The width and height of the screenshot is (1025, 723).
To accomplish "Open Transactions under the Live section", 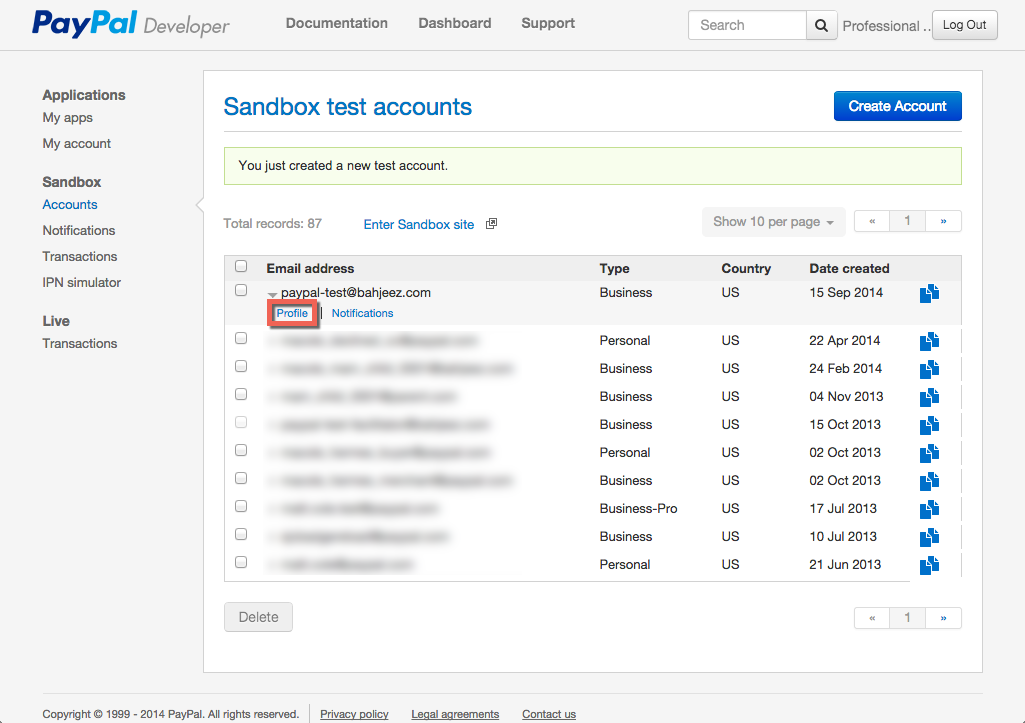I will (x=80, y=344).
